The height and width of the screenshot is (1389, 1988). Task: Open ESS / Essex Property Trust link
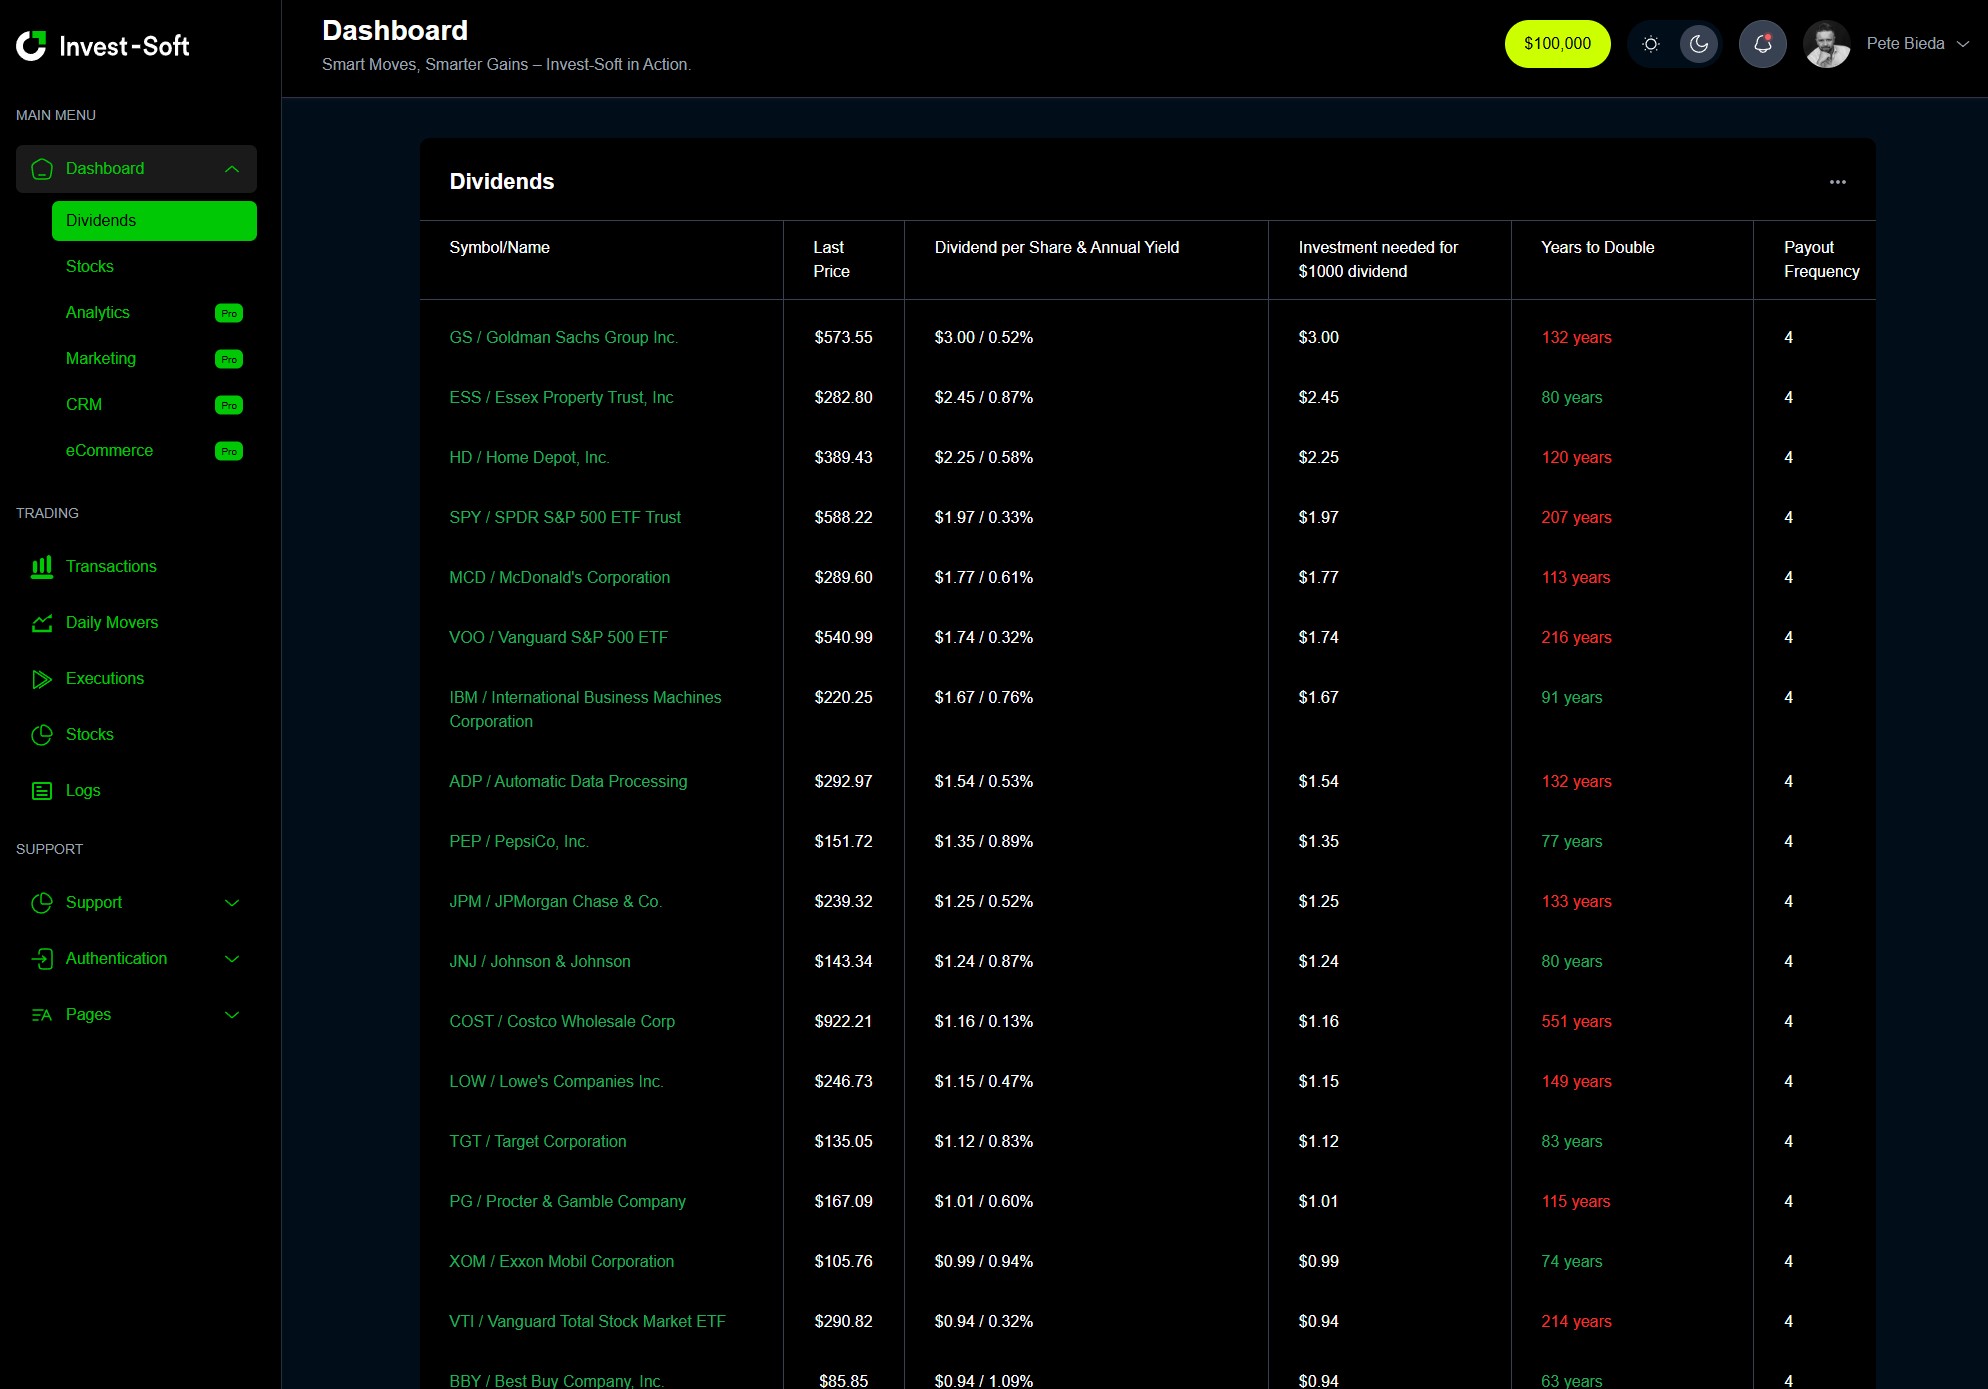tap(561, 398)
